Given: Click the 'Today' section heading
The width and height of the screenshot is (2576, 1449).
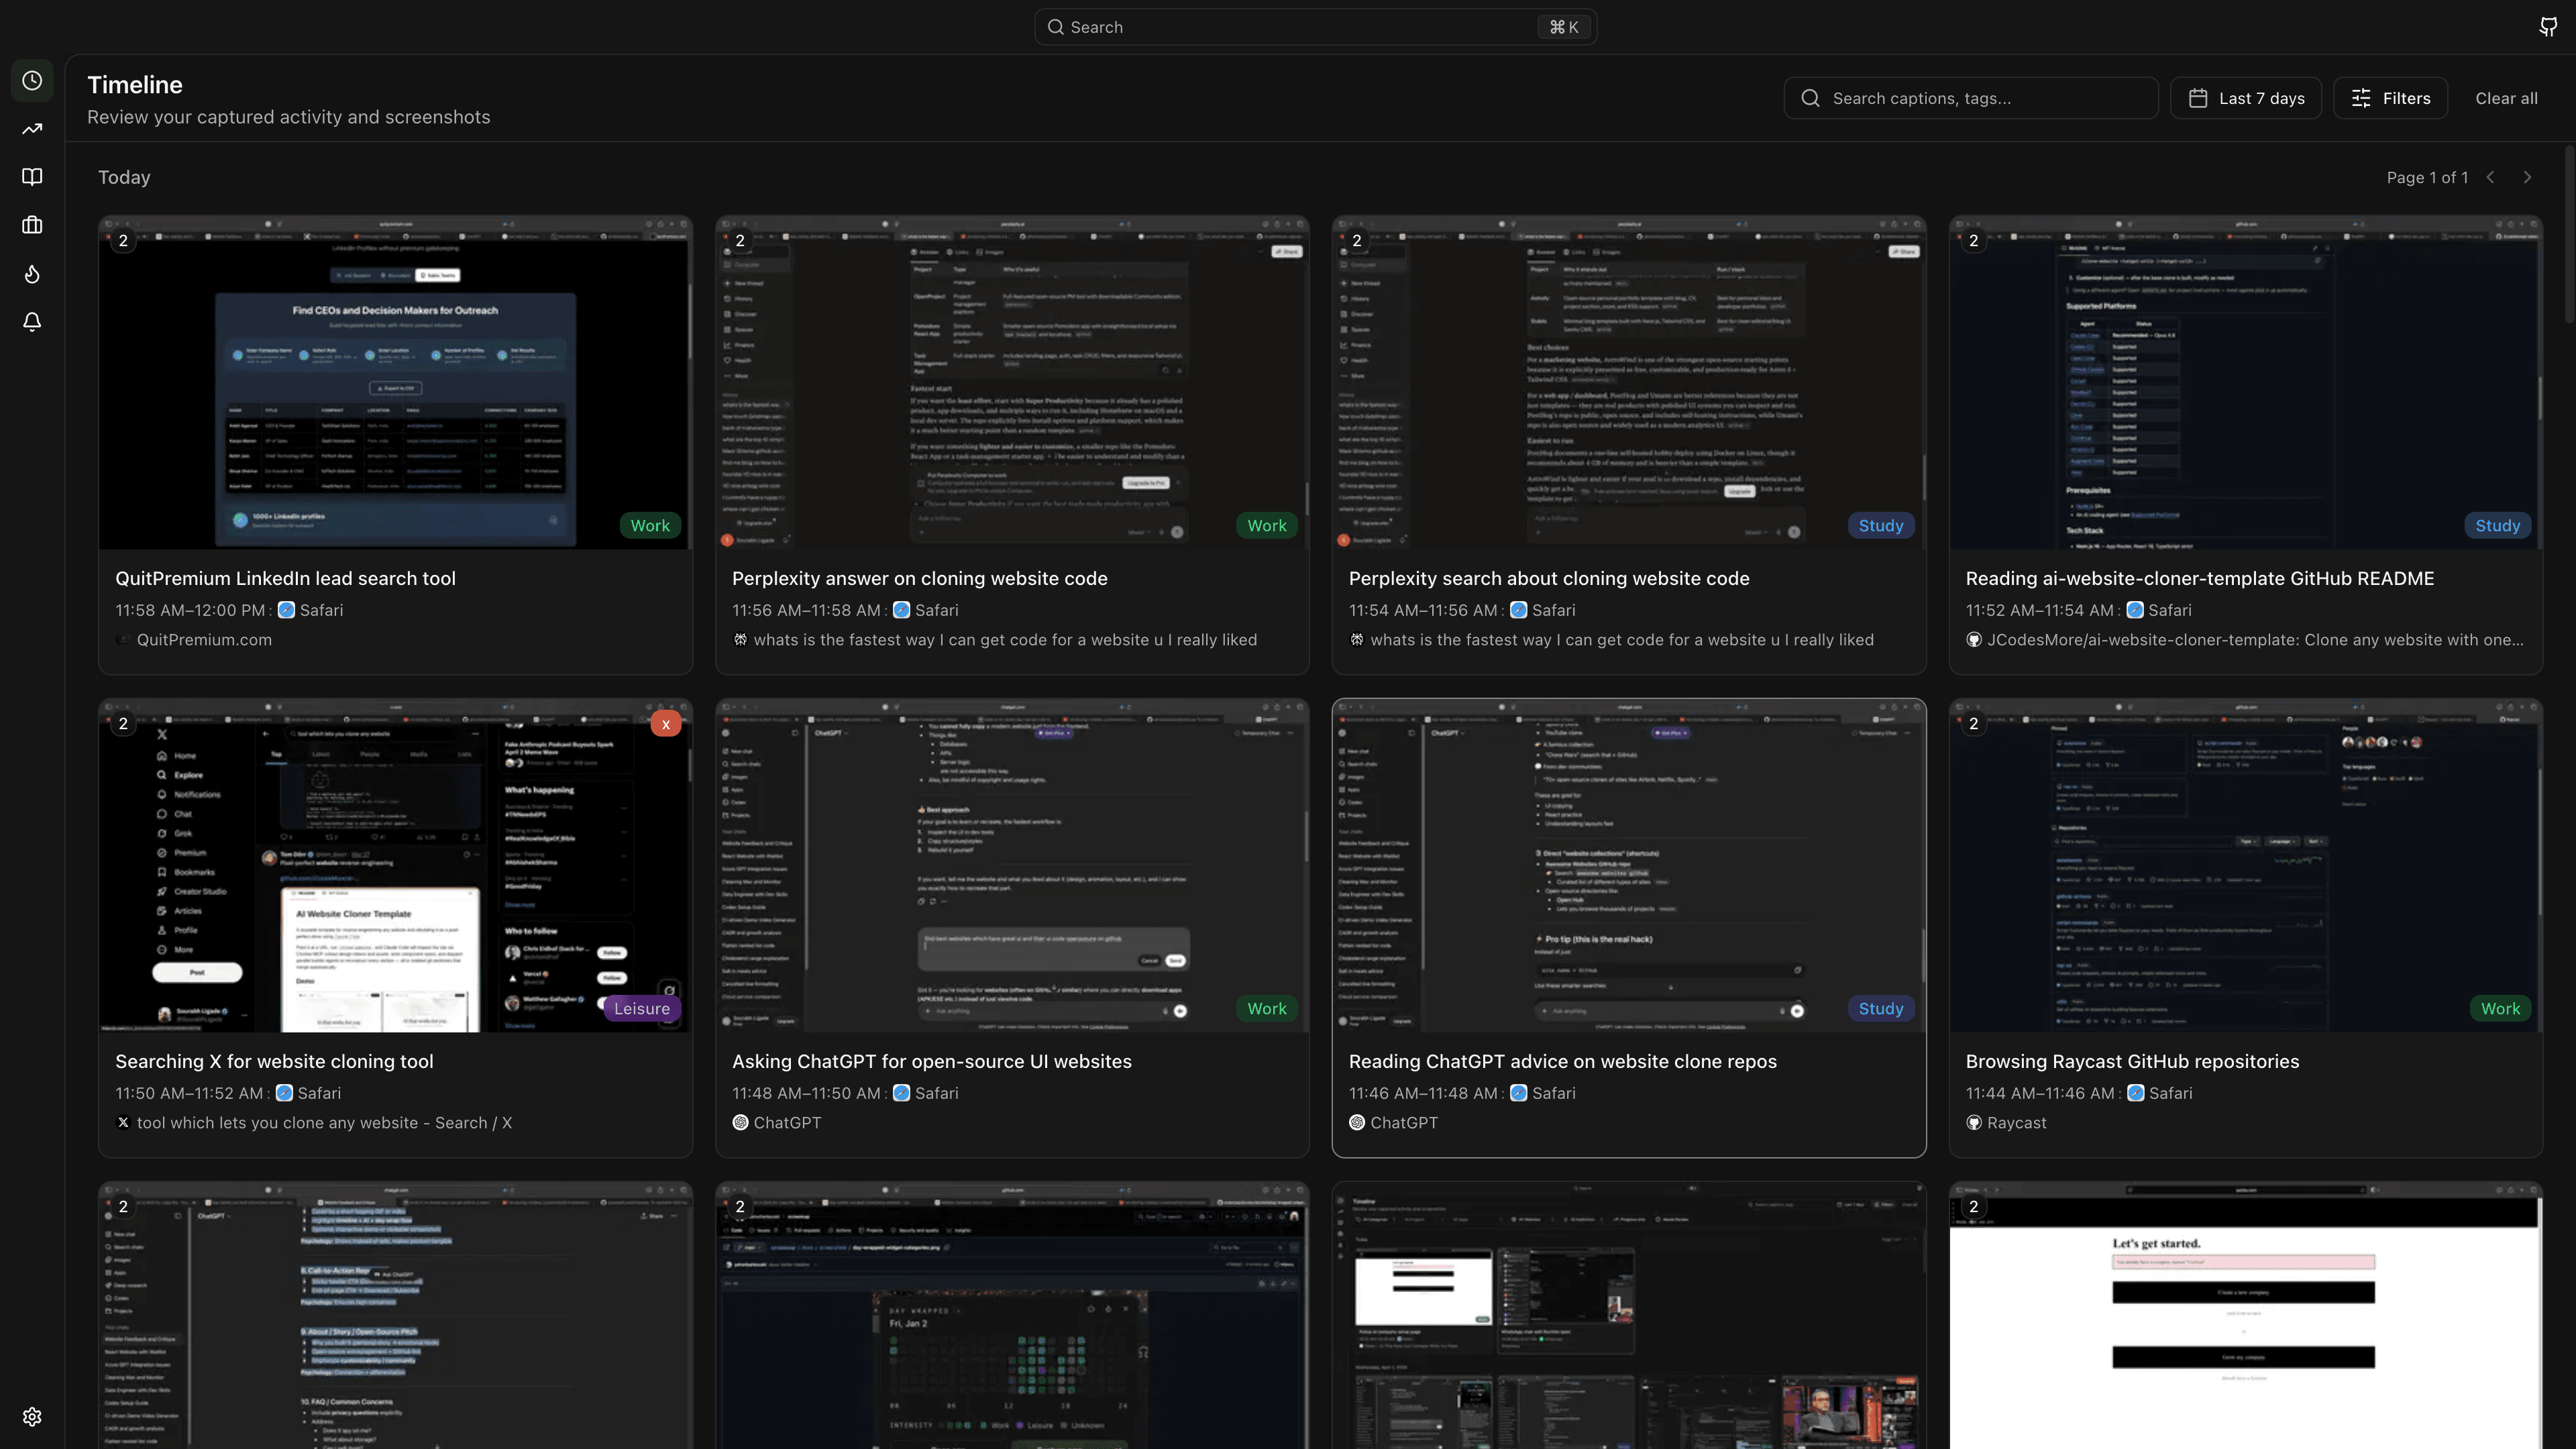Looking at the screenshot, I should [124, 177].
